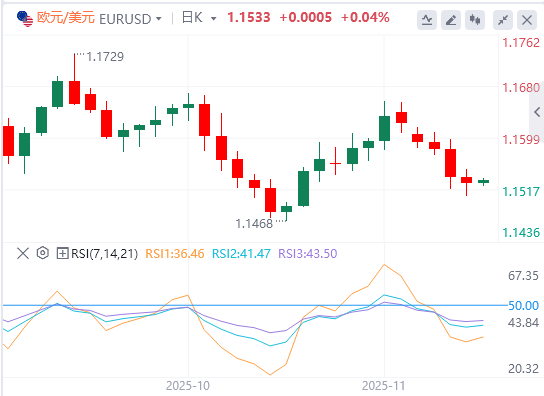Toggle the RSI1 orange line label
Viewport: 544px width, 396px height.
[175, 254]
